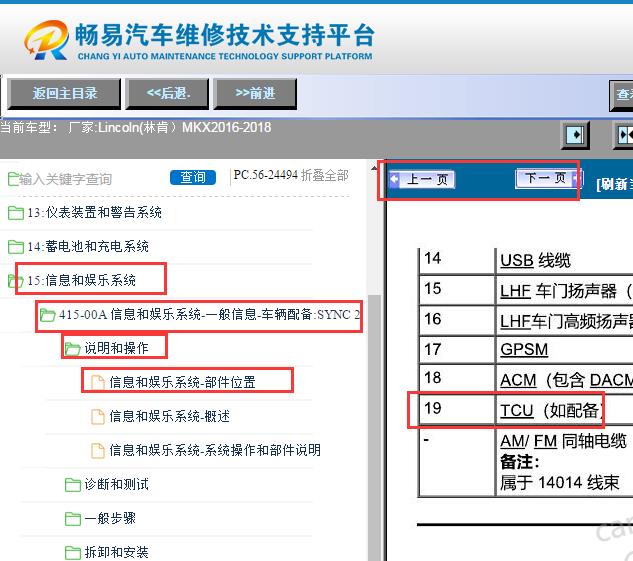The width and height of the screenshot is (633, 561).
Task: Click table cell number 19
Action: [x=432, y=408]
